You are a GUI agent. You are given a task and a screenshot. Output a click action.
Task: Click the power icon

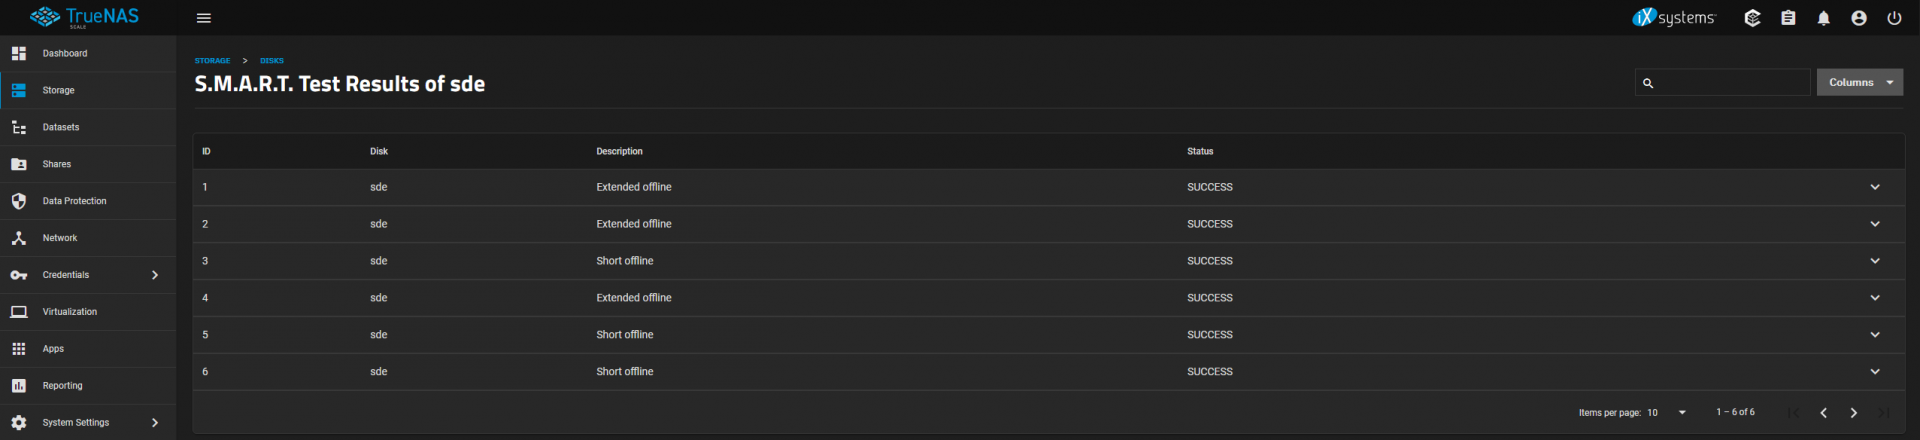[1894, 18]
